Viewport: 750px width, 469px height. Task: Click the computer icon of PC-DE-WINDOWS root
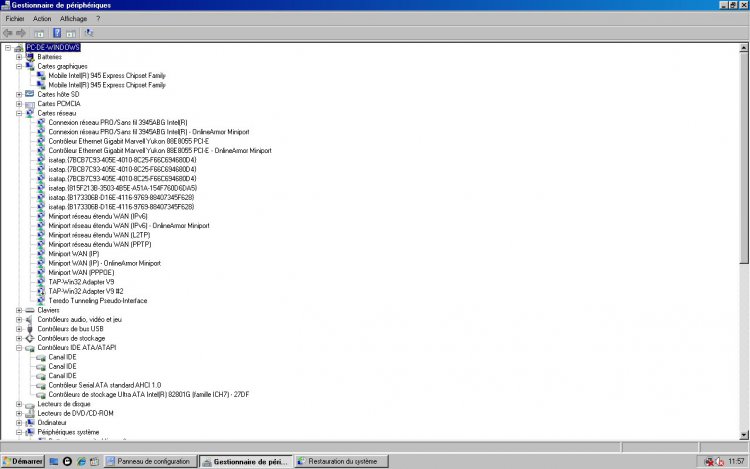click(x=19, y=47)
